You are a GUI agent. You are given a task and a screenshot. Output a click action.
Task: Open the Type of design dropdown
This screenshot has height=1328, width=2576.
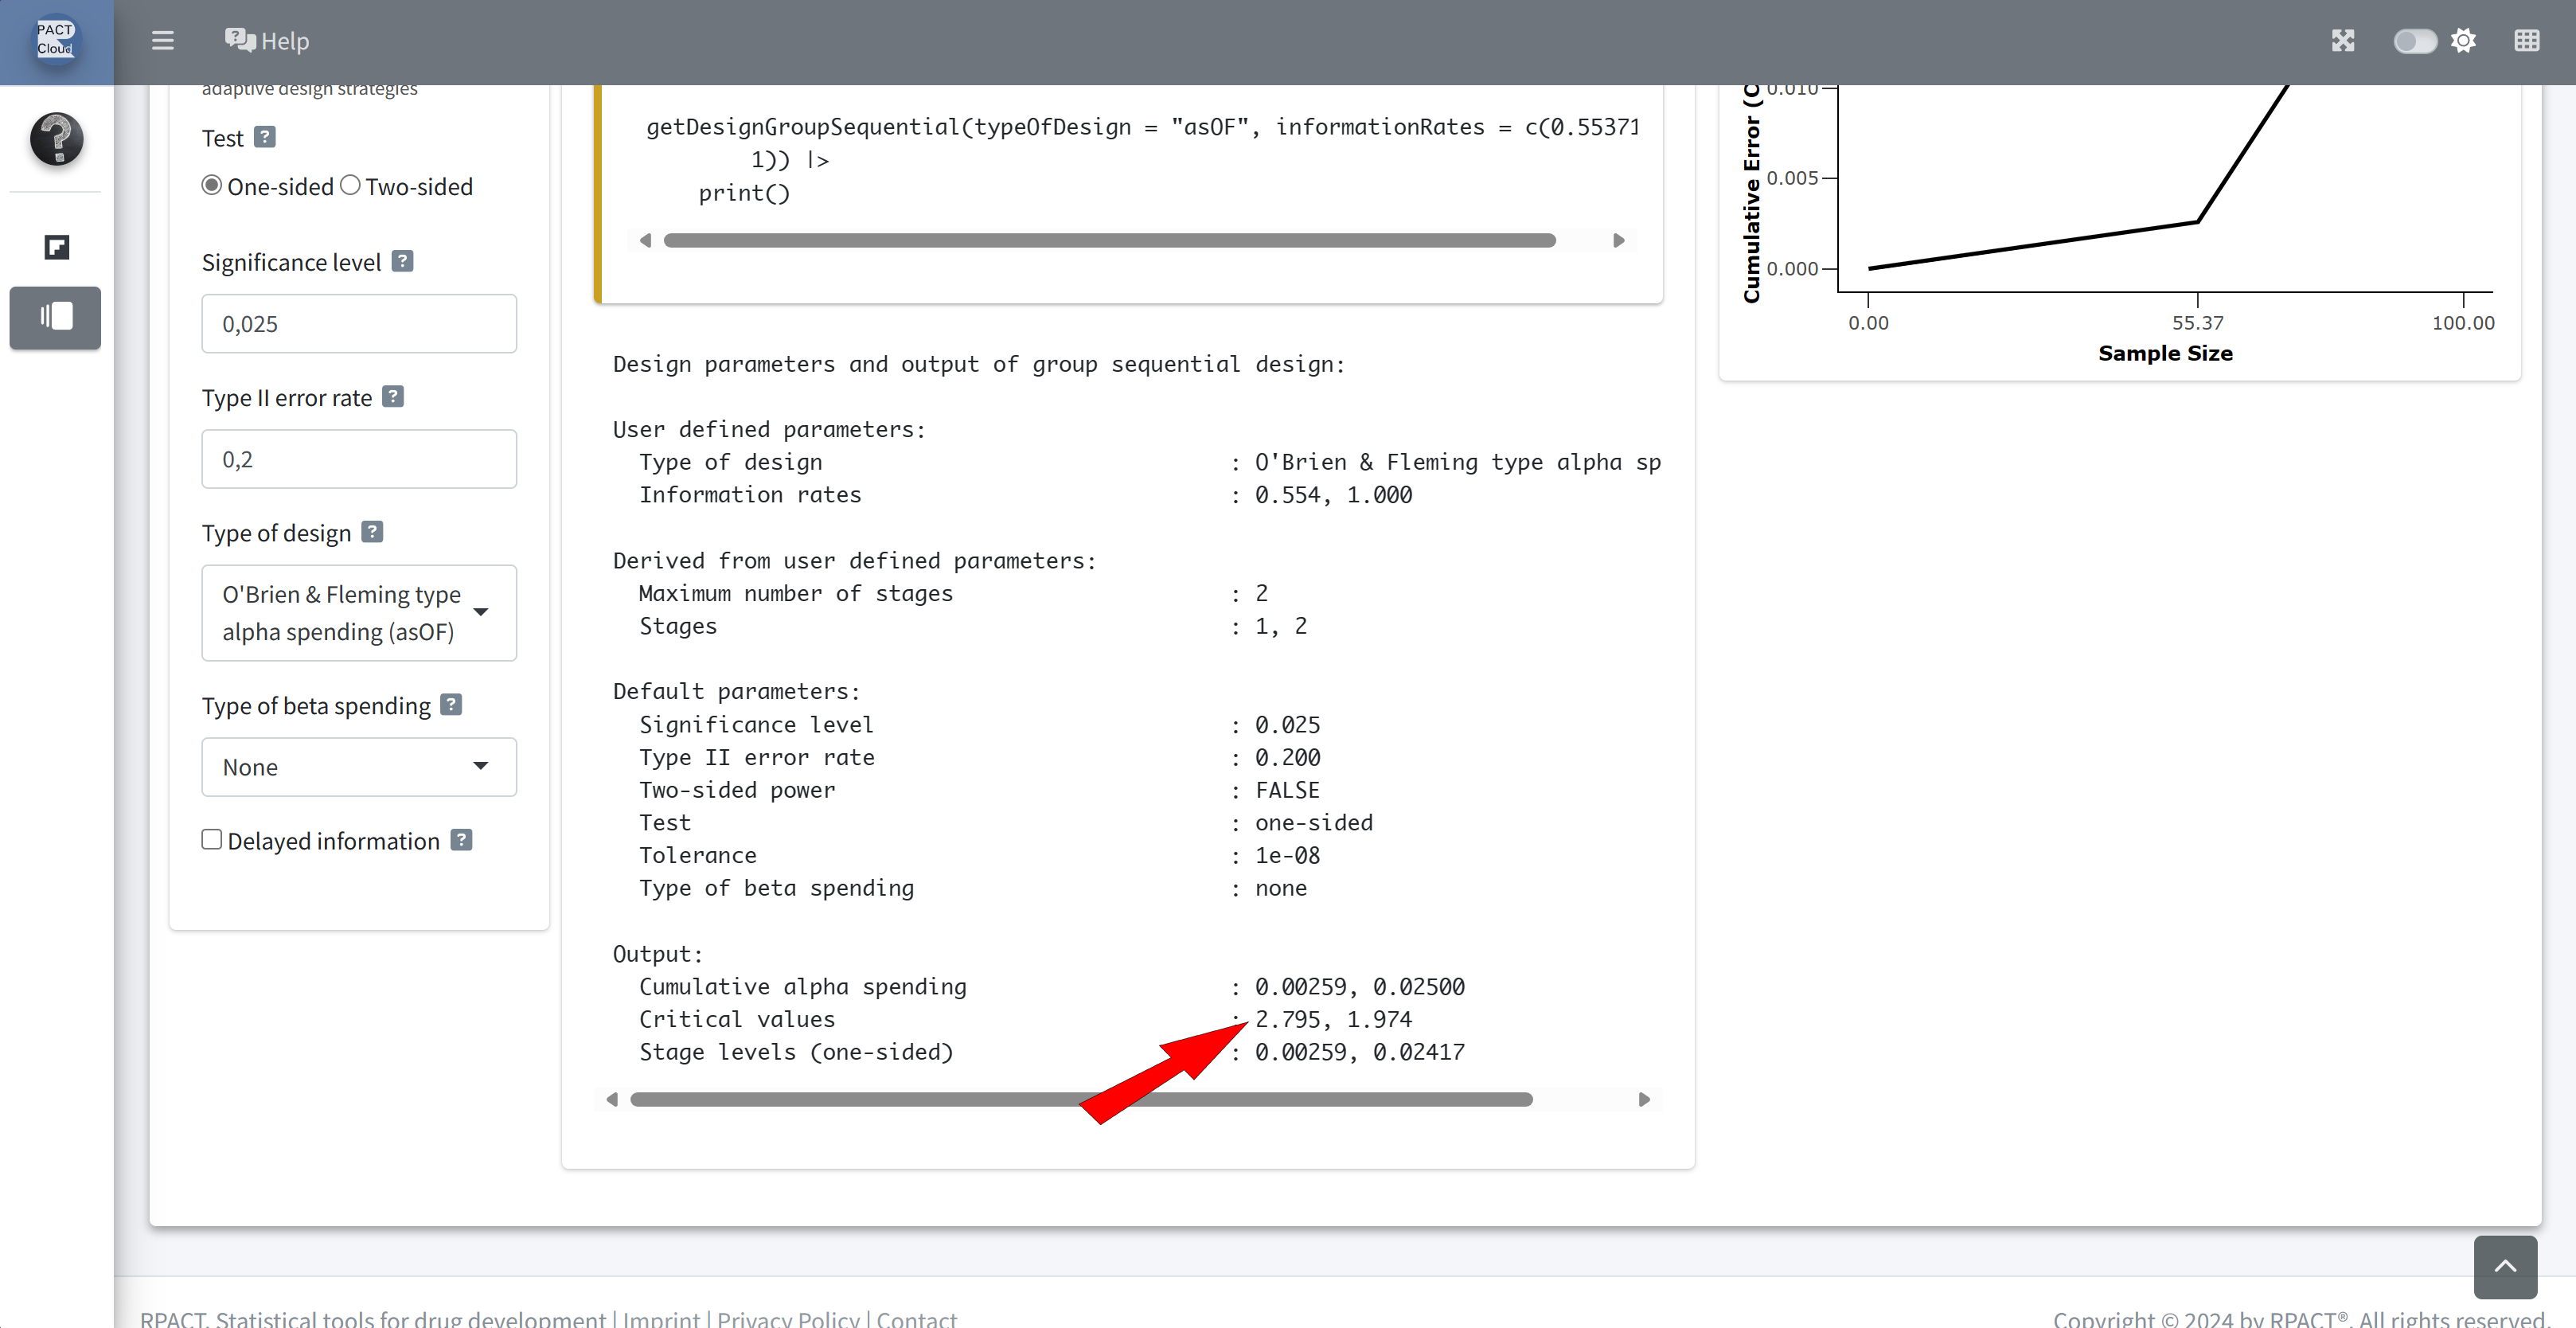[x=358, y=612]
